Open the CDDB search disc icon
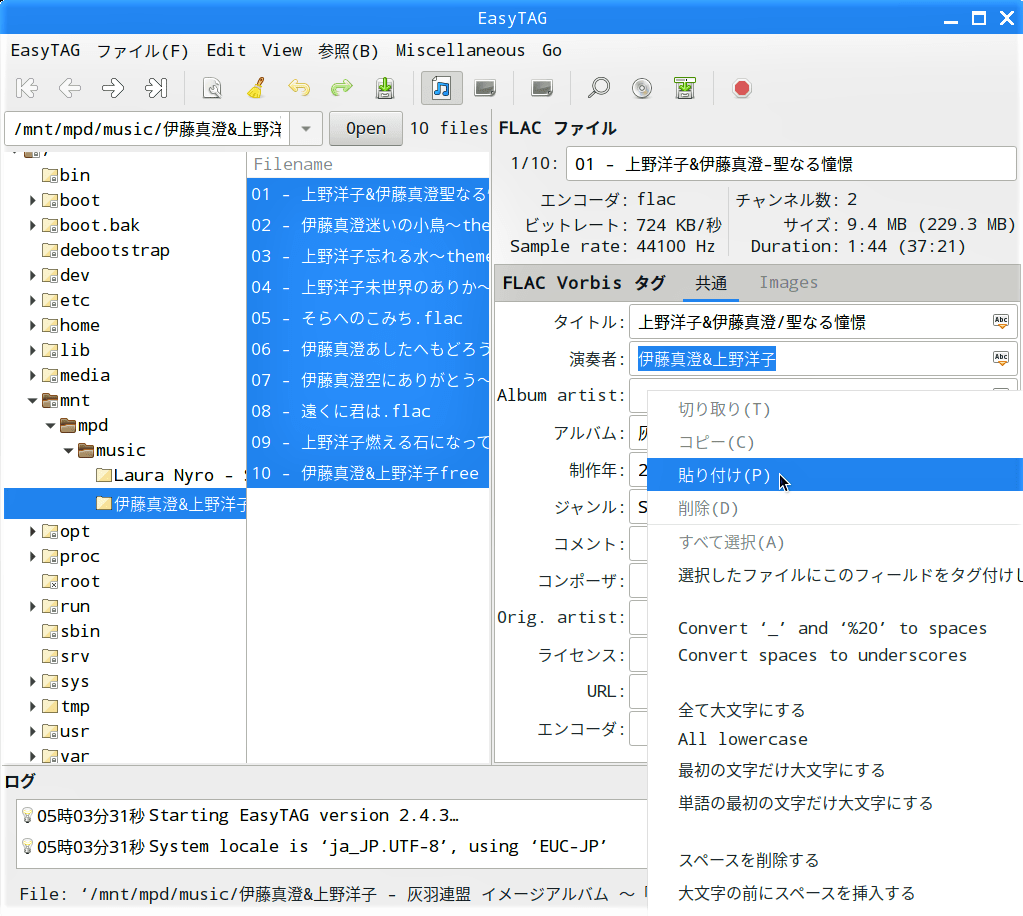 tap(642, 88)
